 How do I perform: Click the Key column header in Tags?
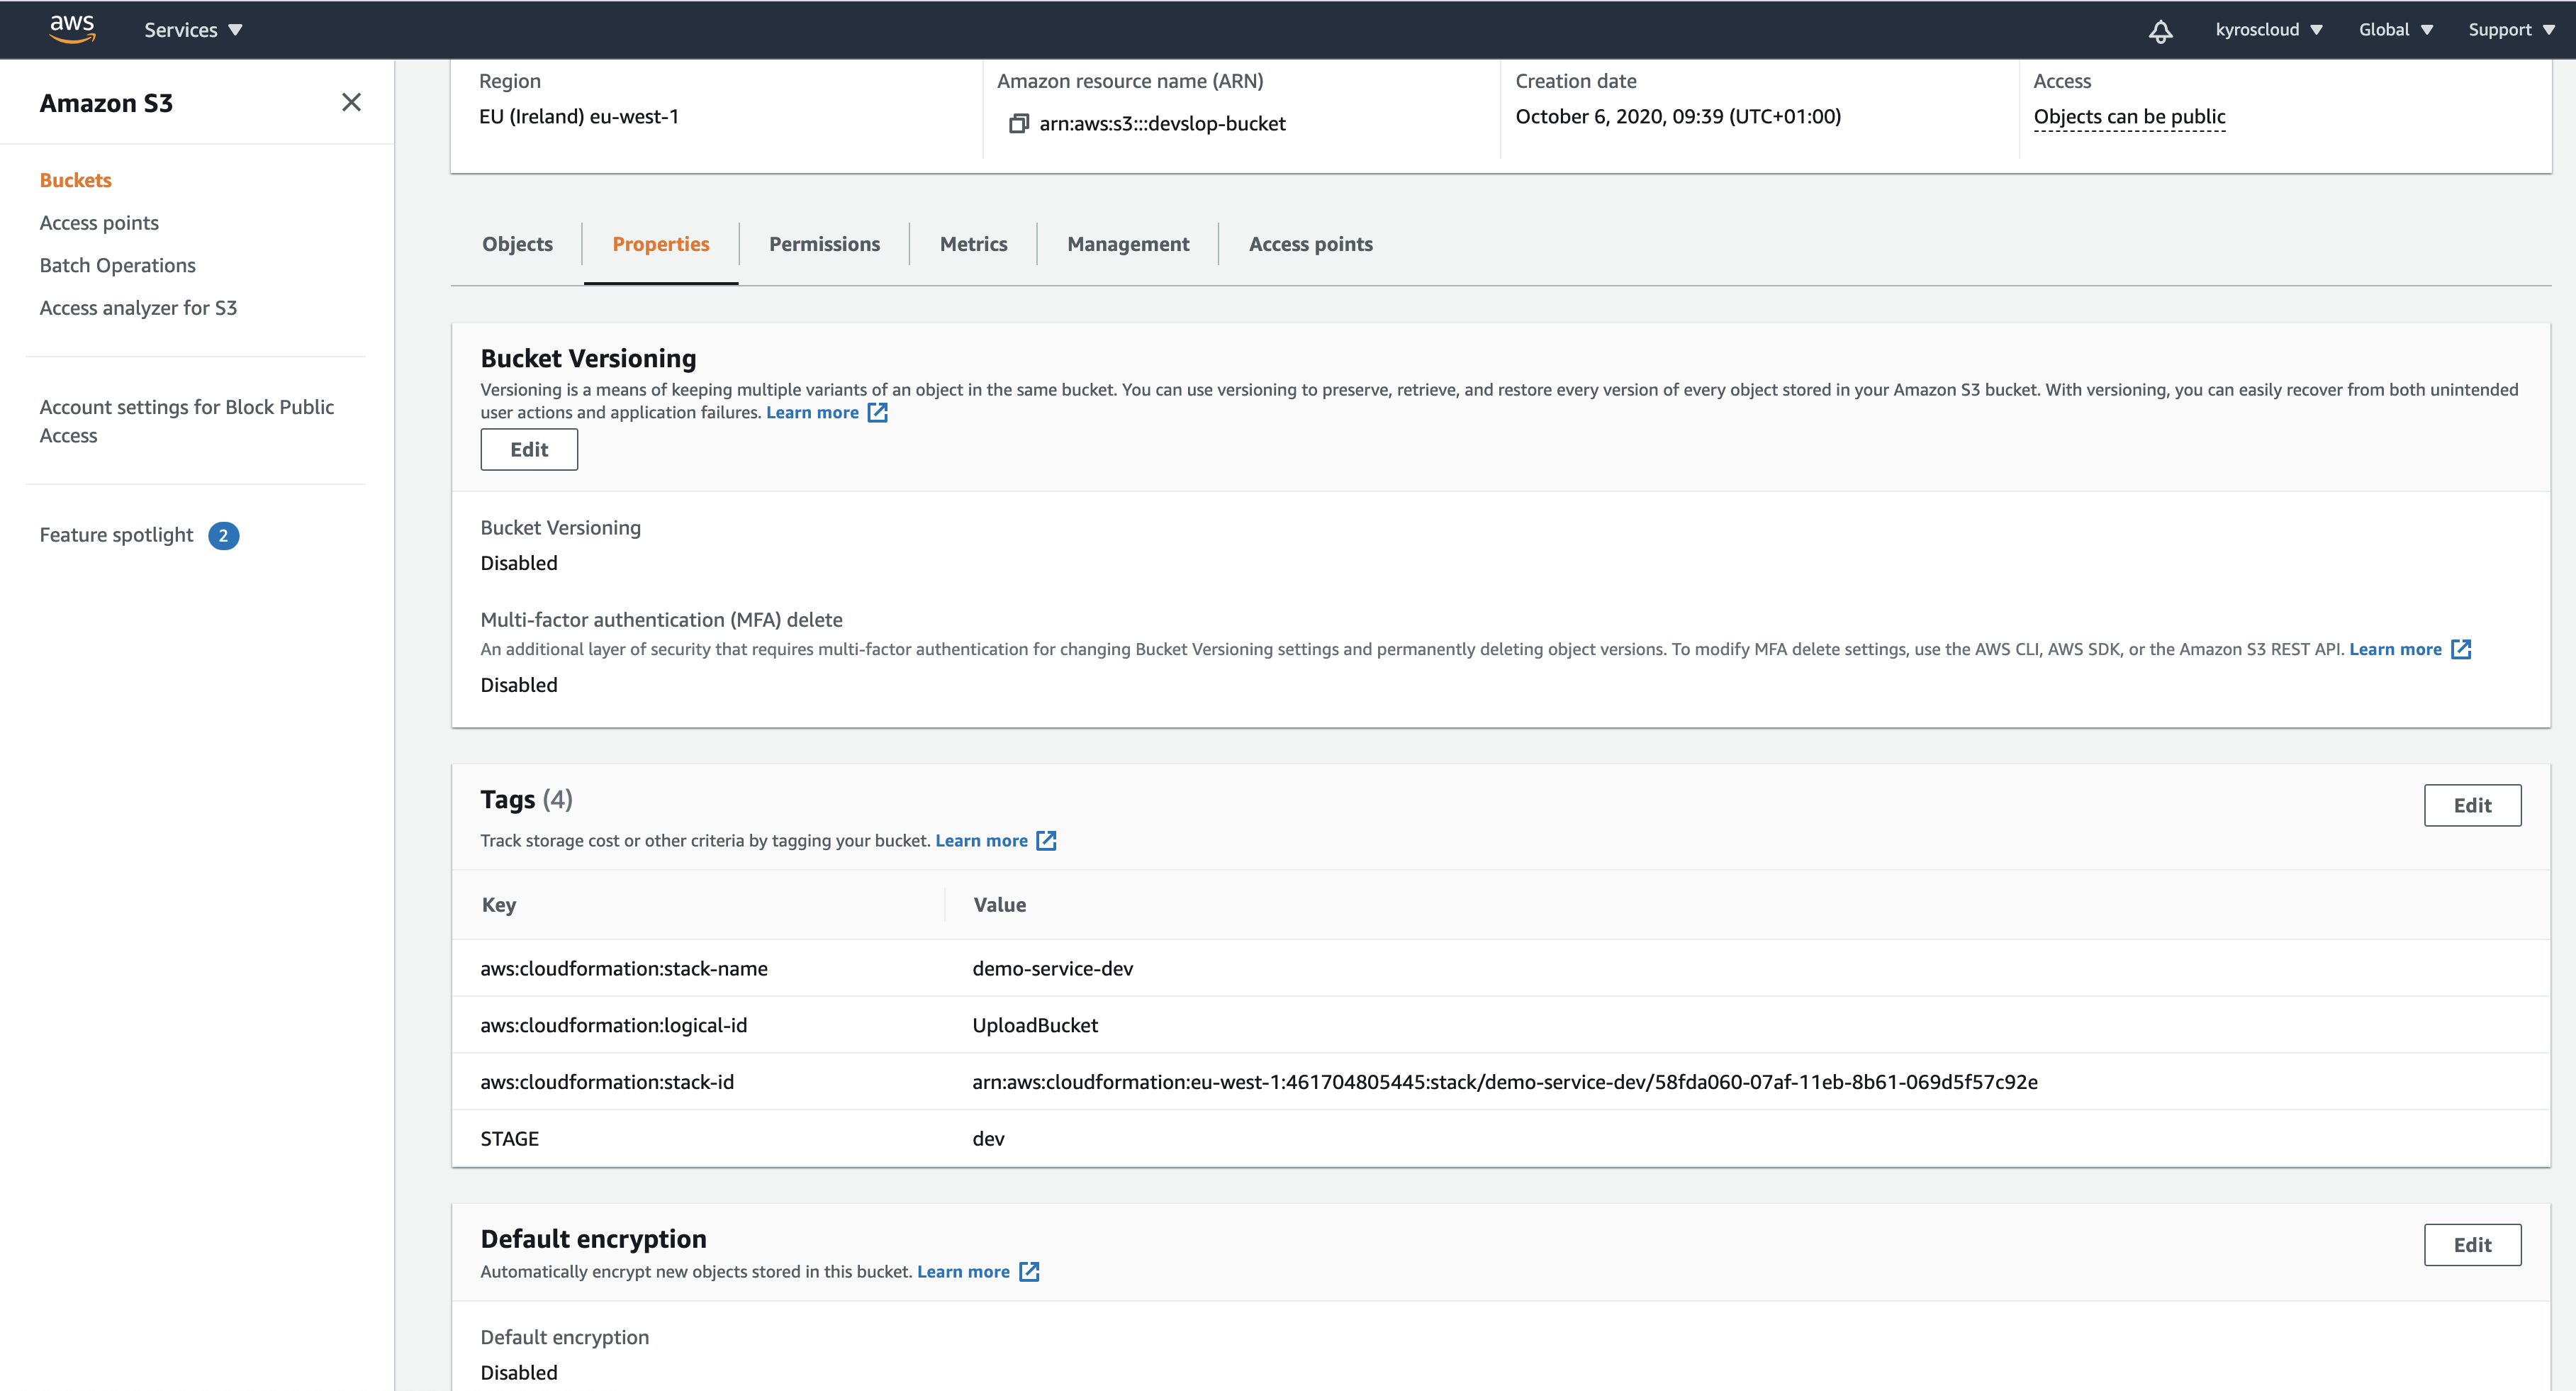point(499,904)
